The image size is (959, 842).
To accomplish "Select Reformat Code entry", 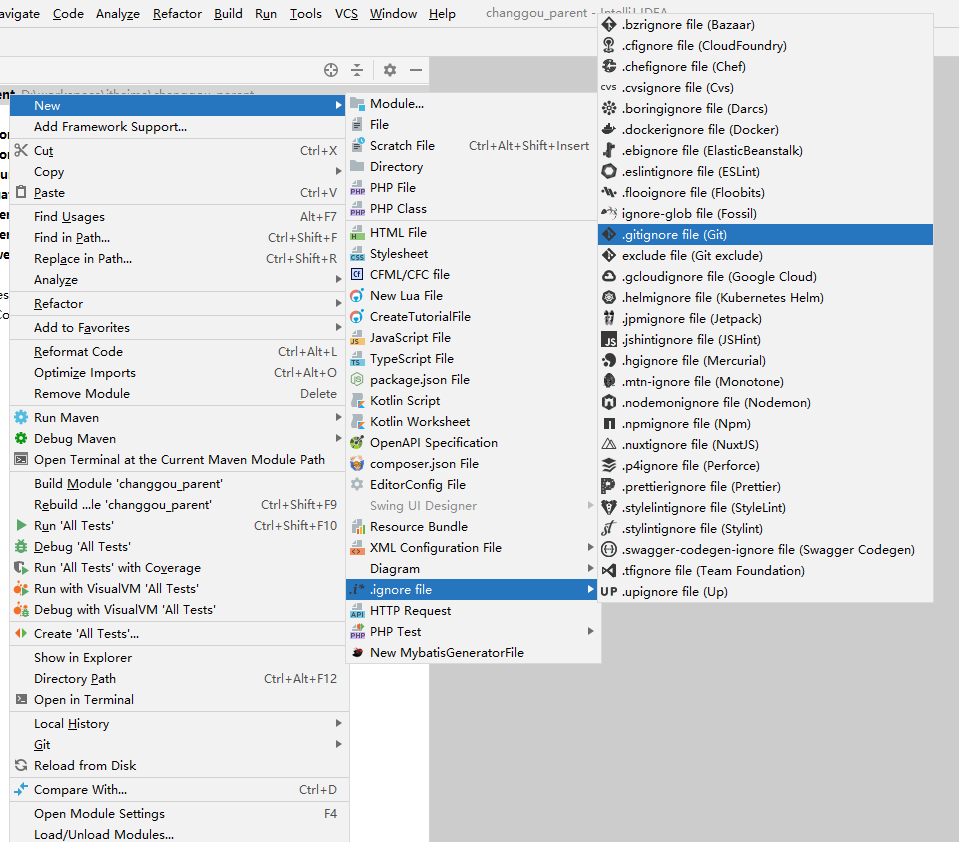I will tap(179, 352).
